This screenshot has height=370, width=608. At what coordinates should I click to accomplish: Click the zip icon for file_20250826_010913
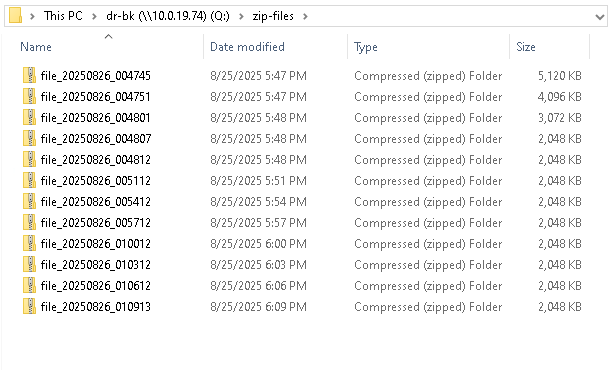coord(29,306)
